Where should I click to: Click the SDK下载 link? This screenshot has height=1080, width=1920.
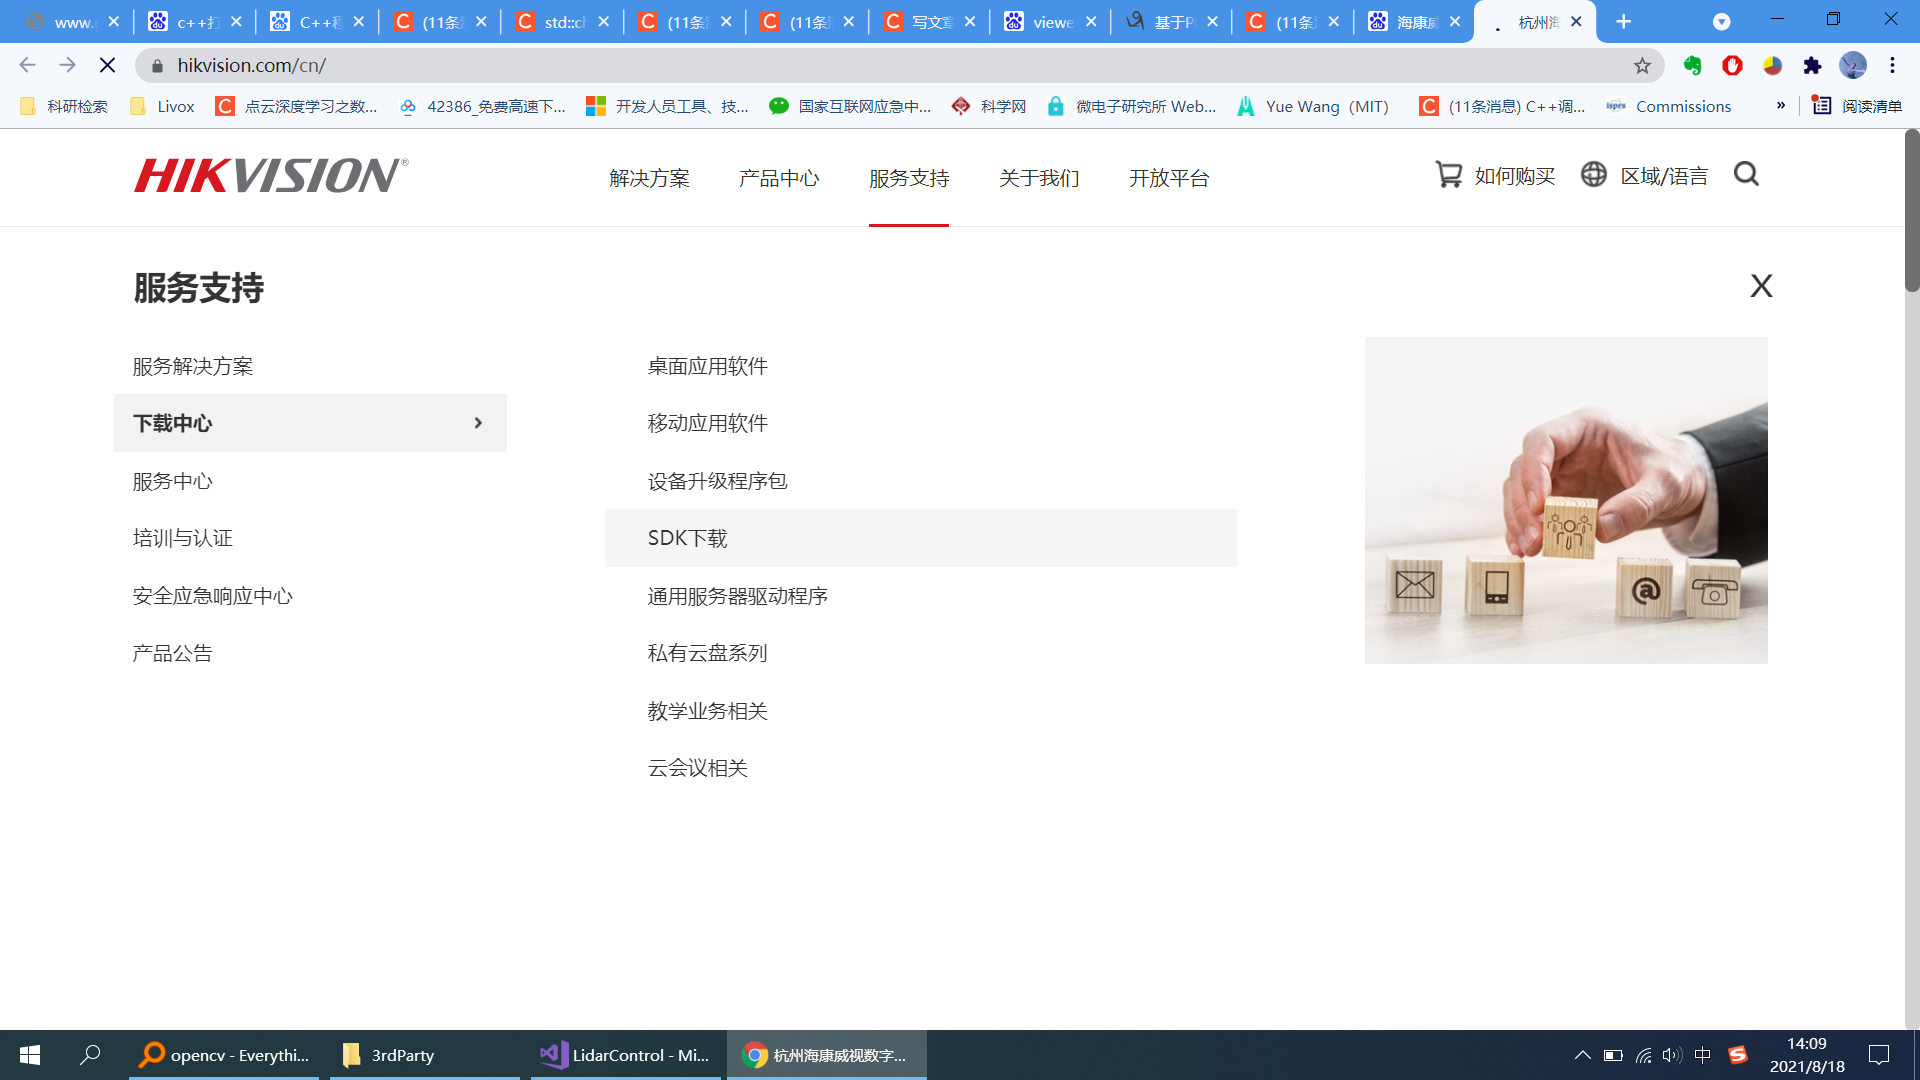click(688, 539)
